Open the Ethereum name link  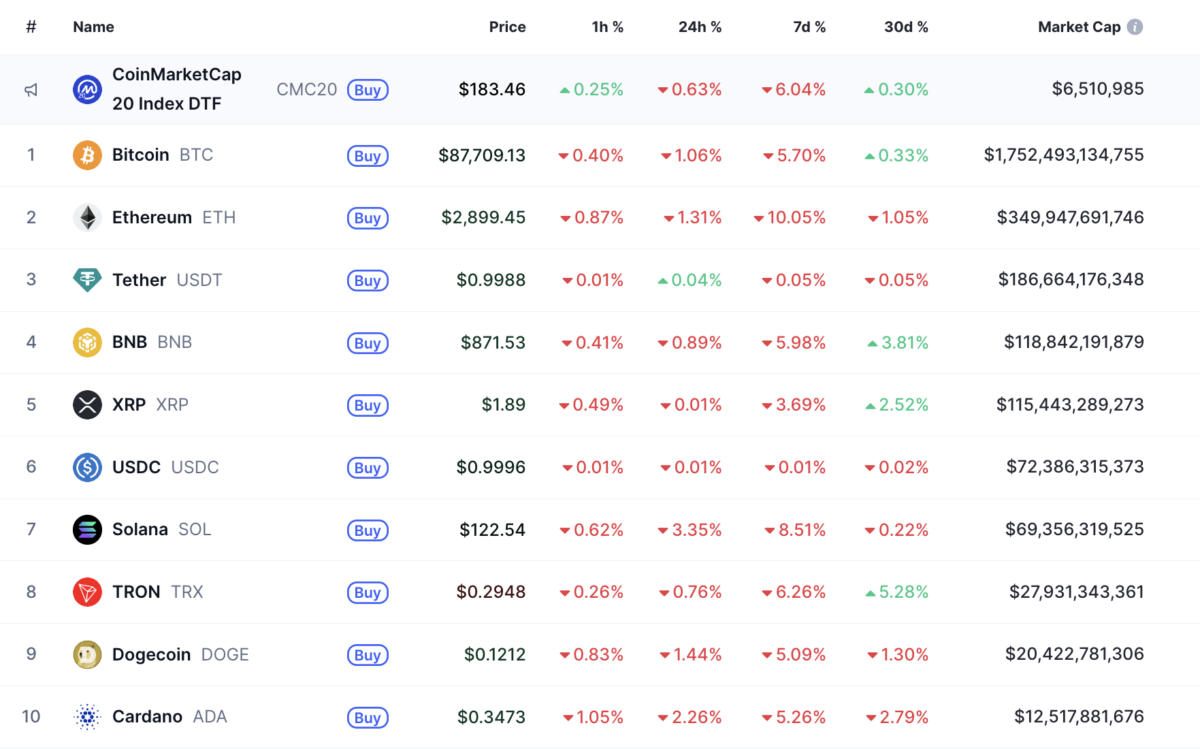152,217
